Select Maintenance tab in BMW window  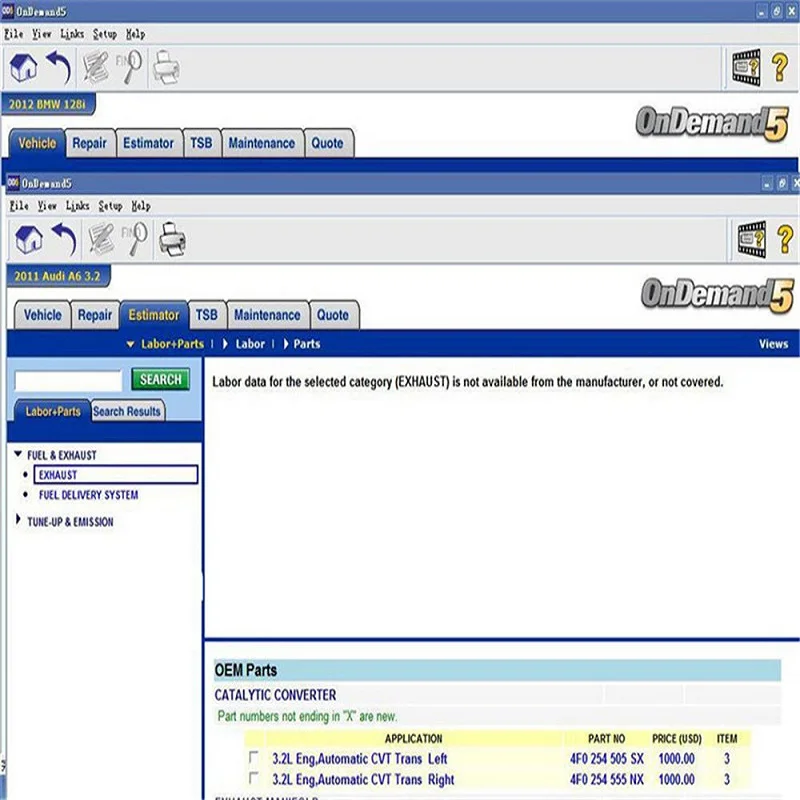pos(262,143)
